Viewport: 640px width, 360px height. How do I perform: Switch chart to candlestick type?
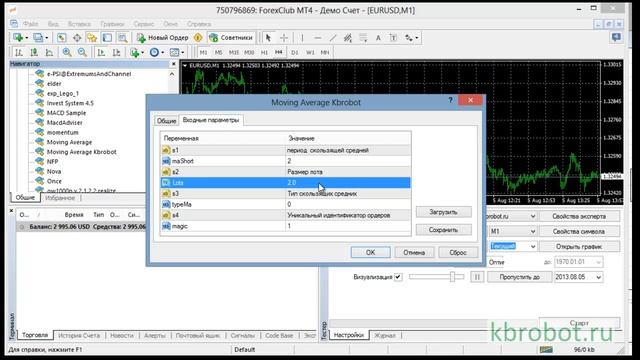[34, 53]
